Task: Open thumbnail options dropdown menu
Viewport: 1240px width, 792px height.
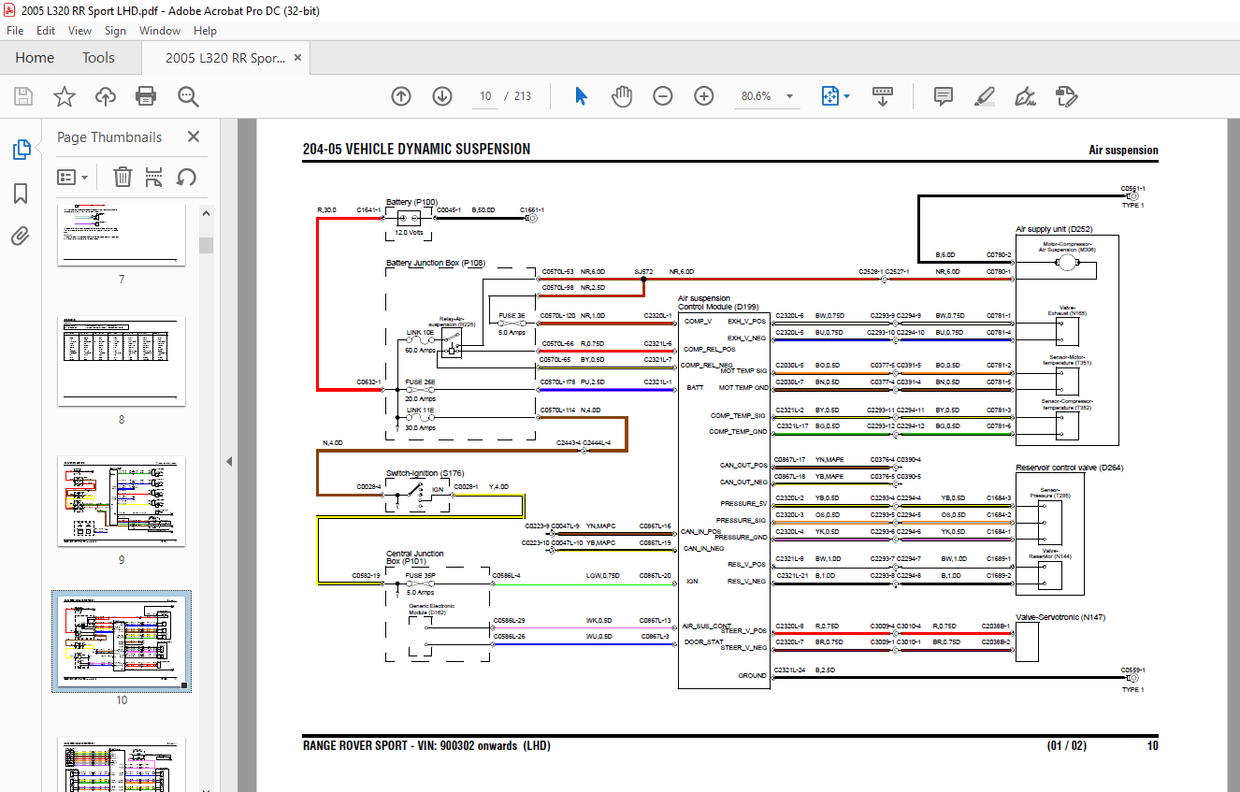Action: click(x=73, y=177)
